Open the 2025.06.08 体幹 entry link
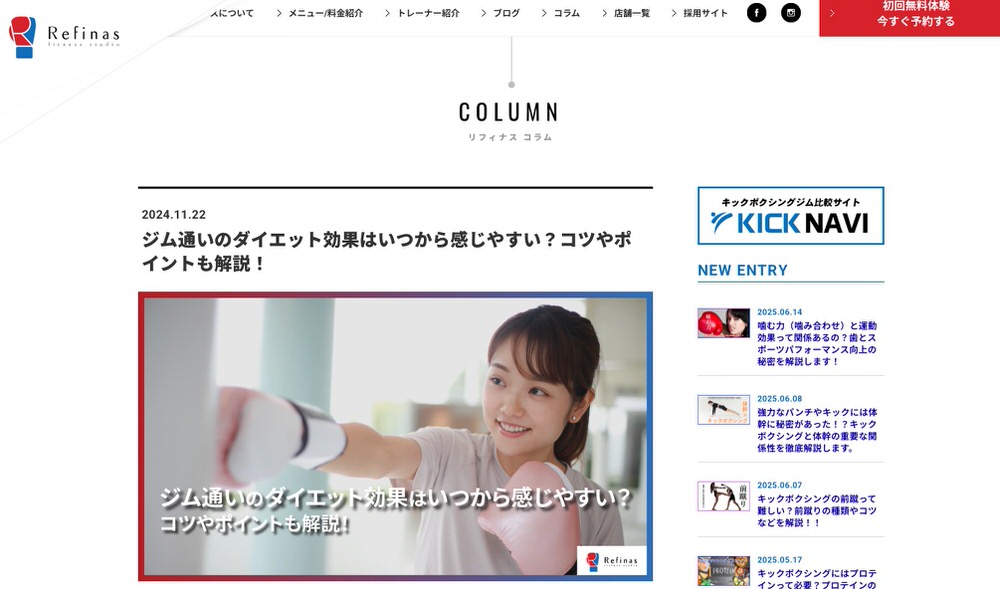The image size is (1000, 589). coord(817,430)
